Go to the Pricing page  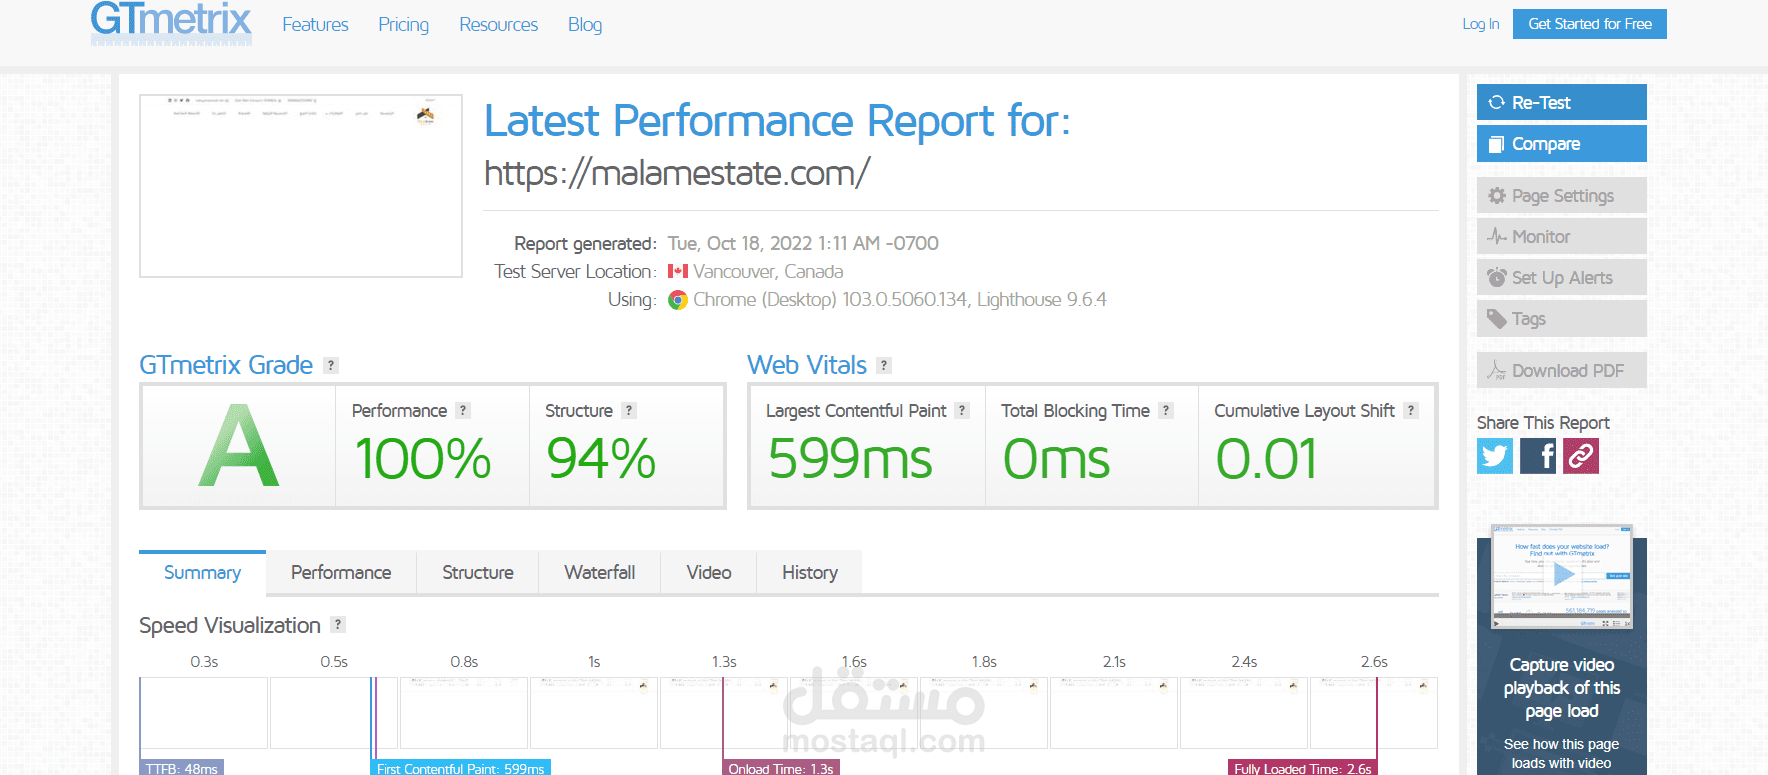[x=404, y=25]
